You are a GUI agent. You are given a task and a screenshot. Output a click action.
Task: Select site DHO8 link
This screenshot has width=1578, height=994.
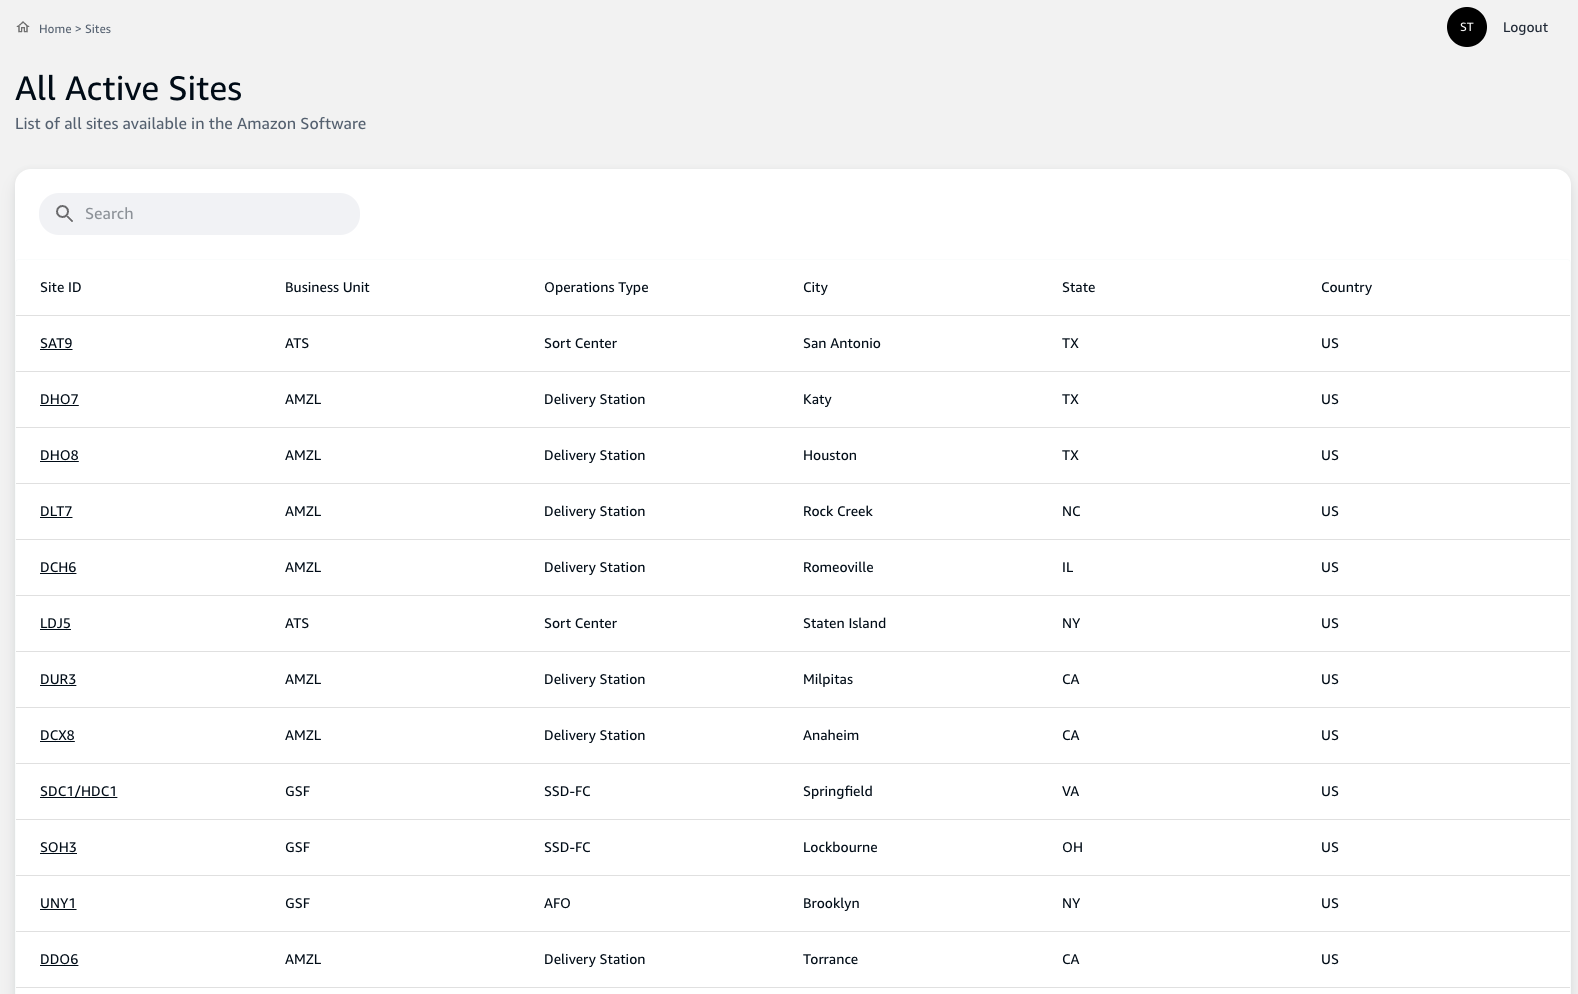tap(59, 455)
